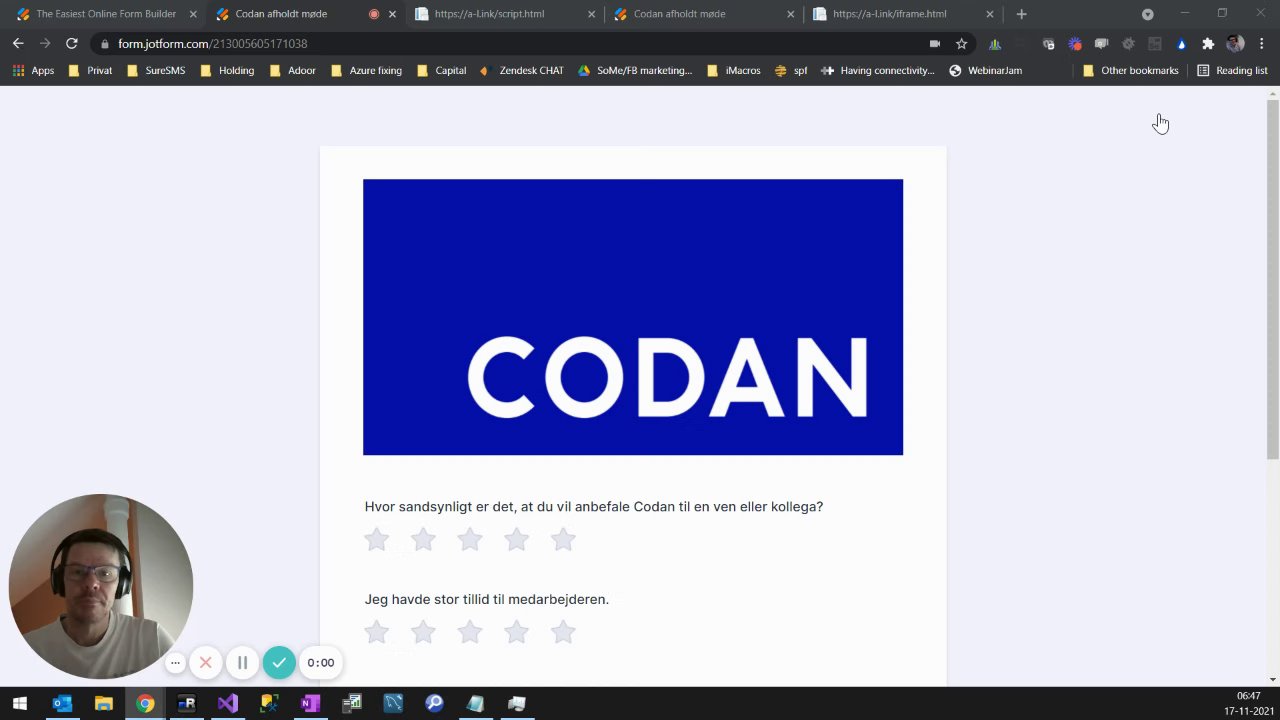Expand the Privat bookmarks folder
1280x720 pixels.
[x=90, y=70]
